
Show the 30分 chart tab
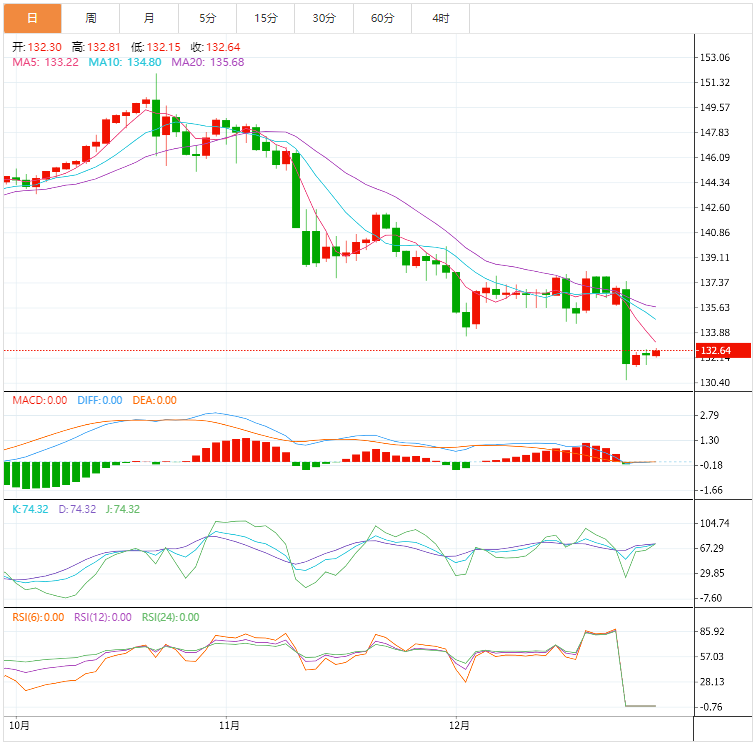pos(324,18)
